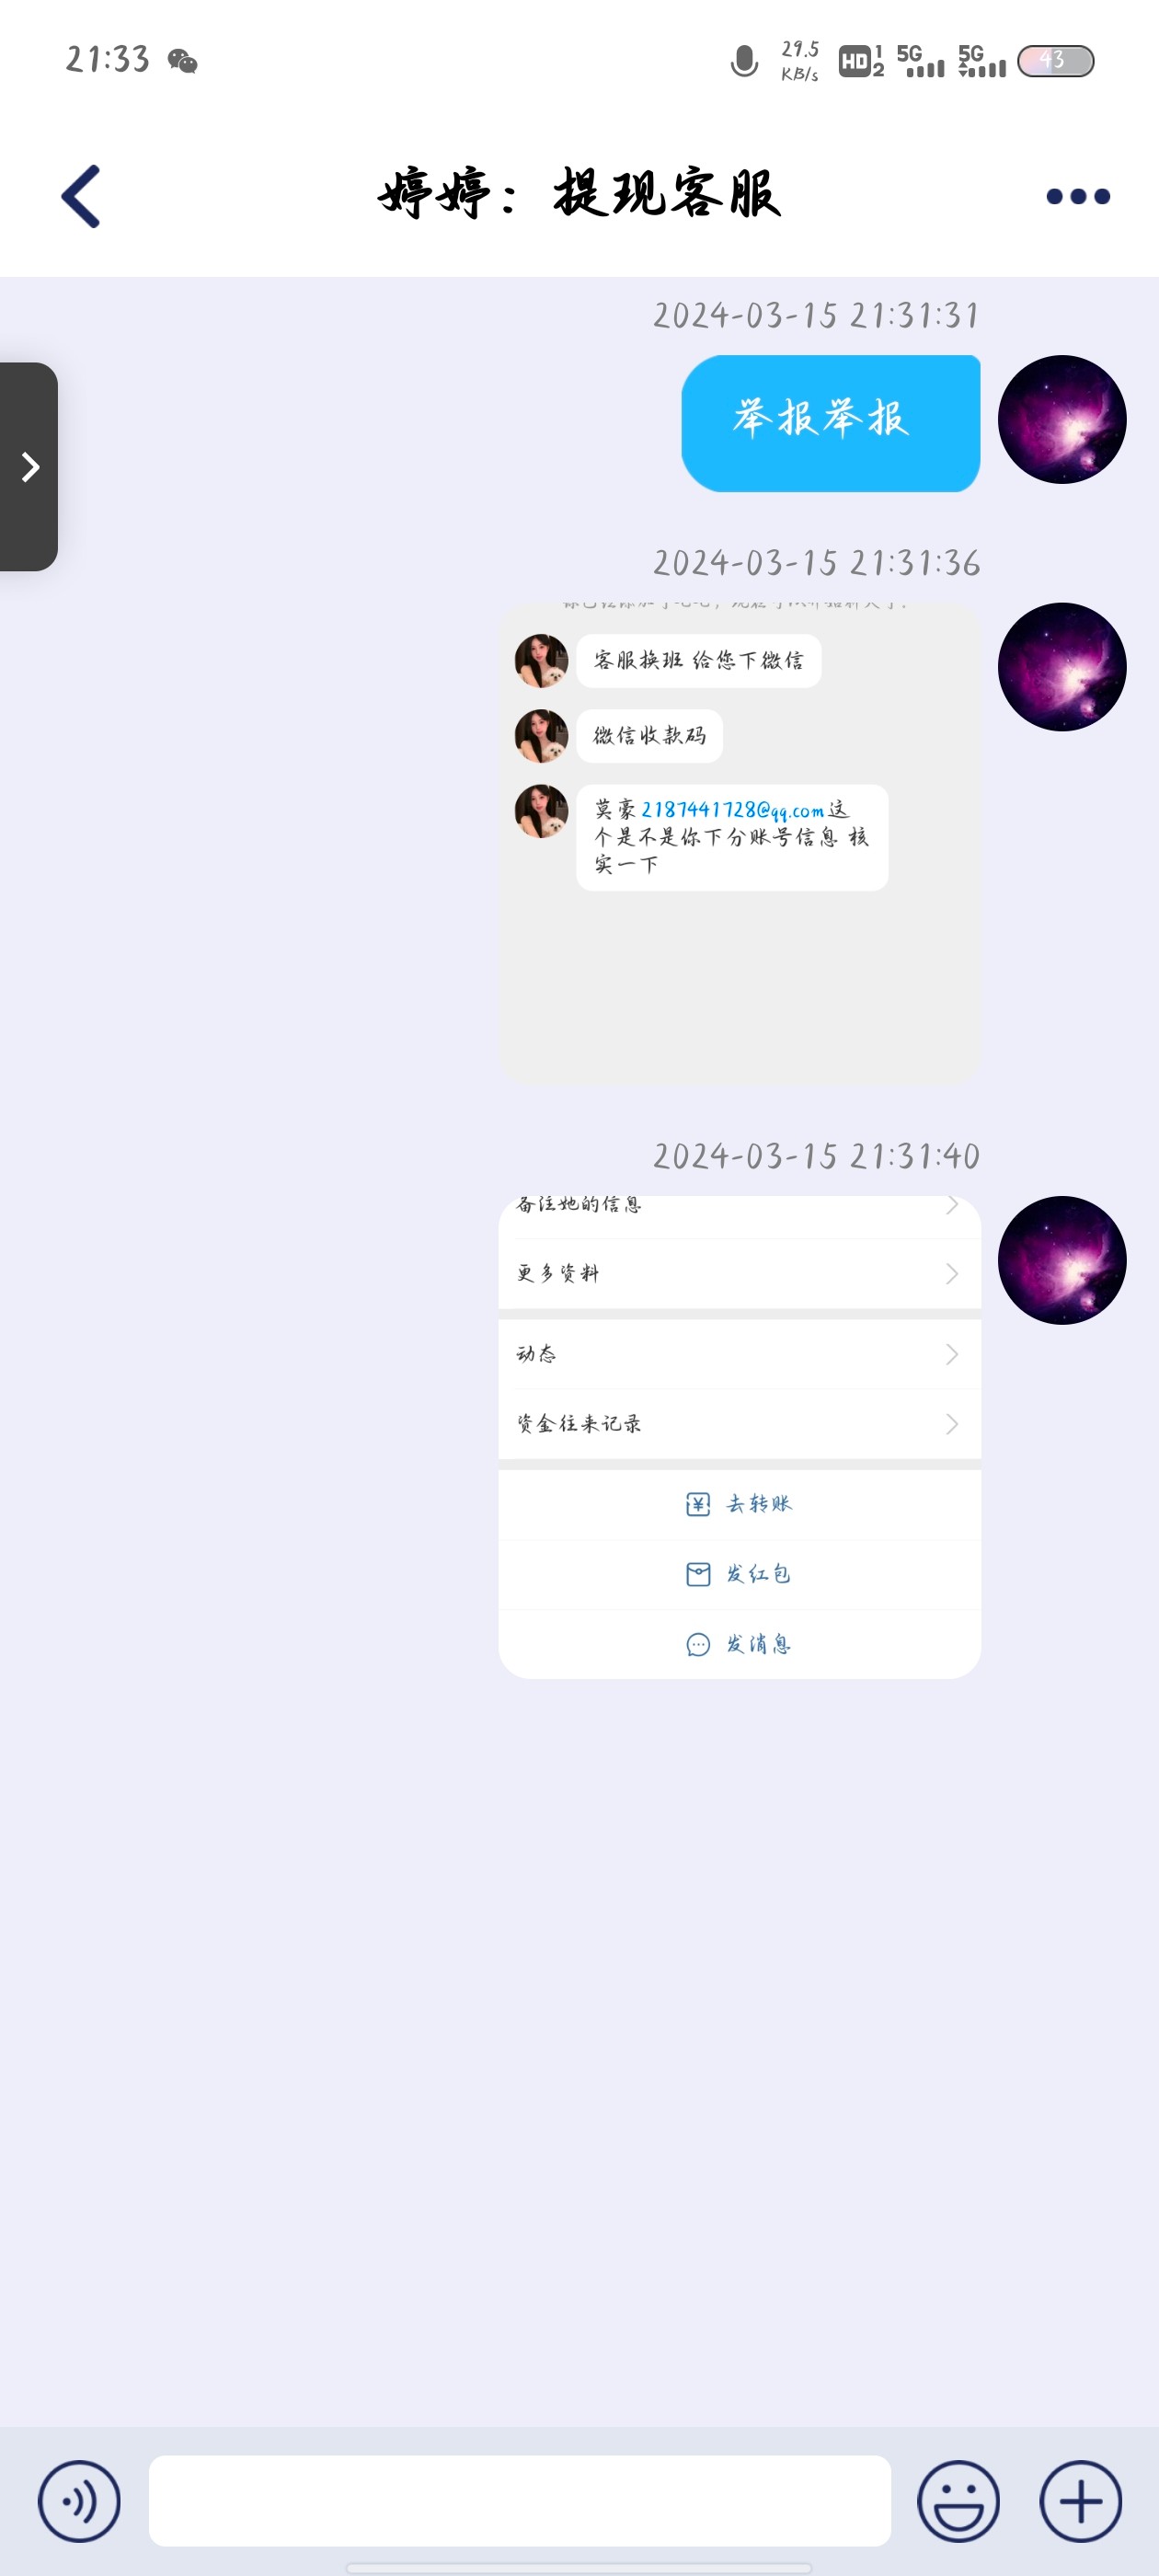Tap the back arrow icon
The width and height of the screenshot is (1159, 2576).
coord(81,196)
